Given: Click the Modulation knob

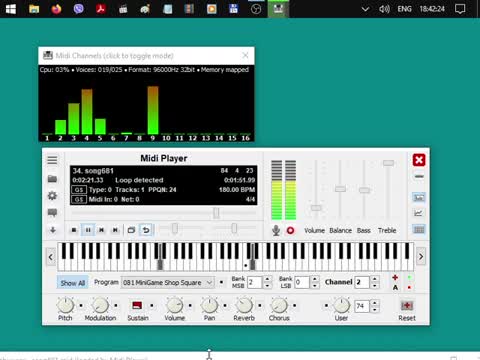Looking at the screenshot, I should (100, 305).
